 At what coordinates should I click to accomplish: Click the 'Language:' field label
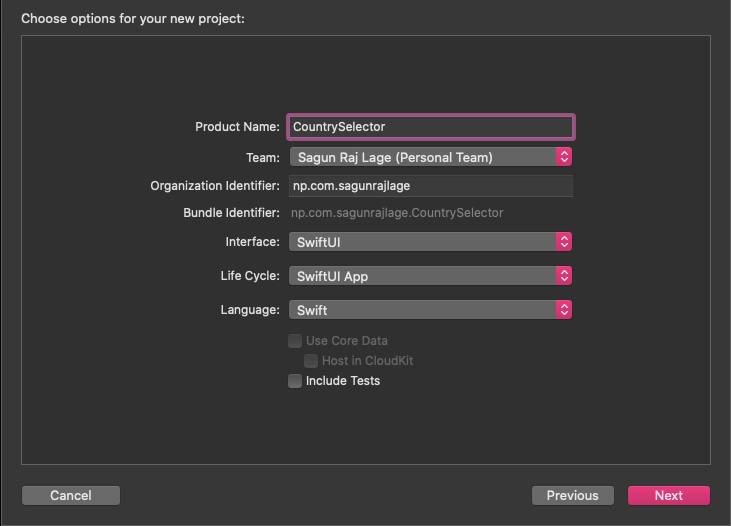click(x=250, y=310)
